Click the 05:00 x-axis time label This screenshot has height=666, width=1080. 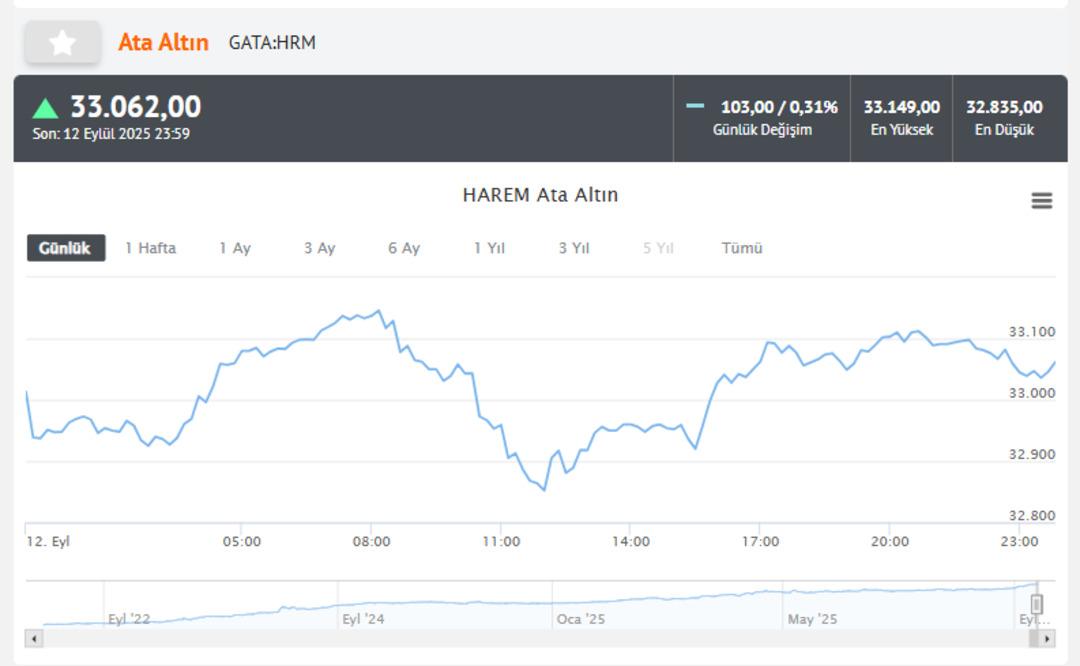pyautogui.click(x=242, y=541)
